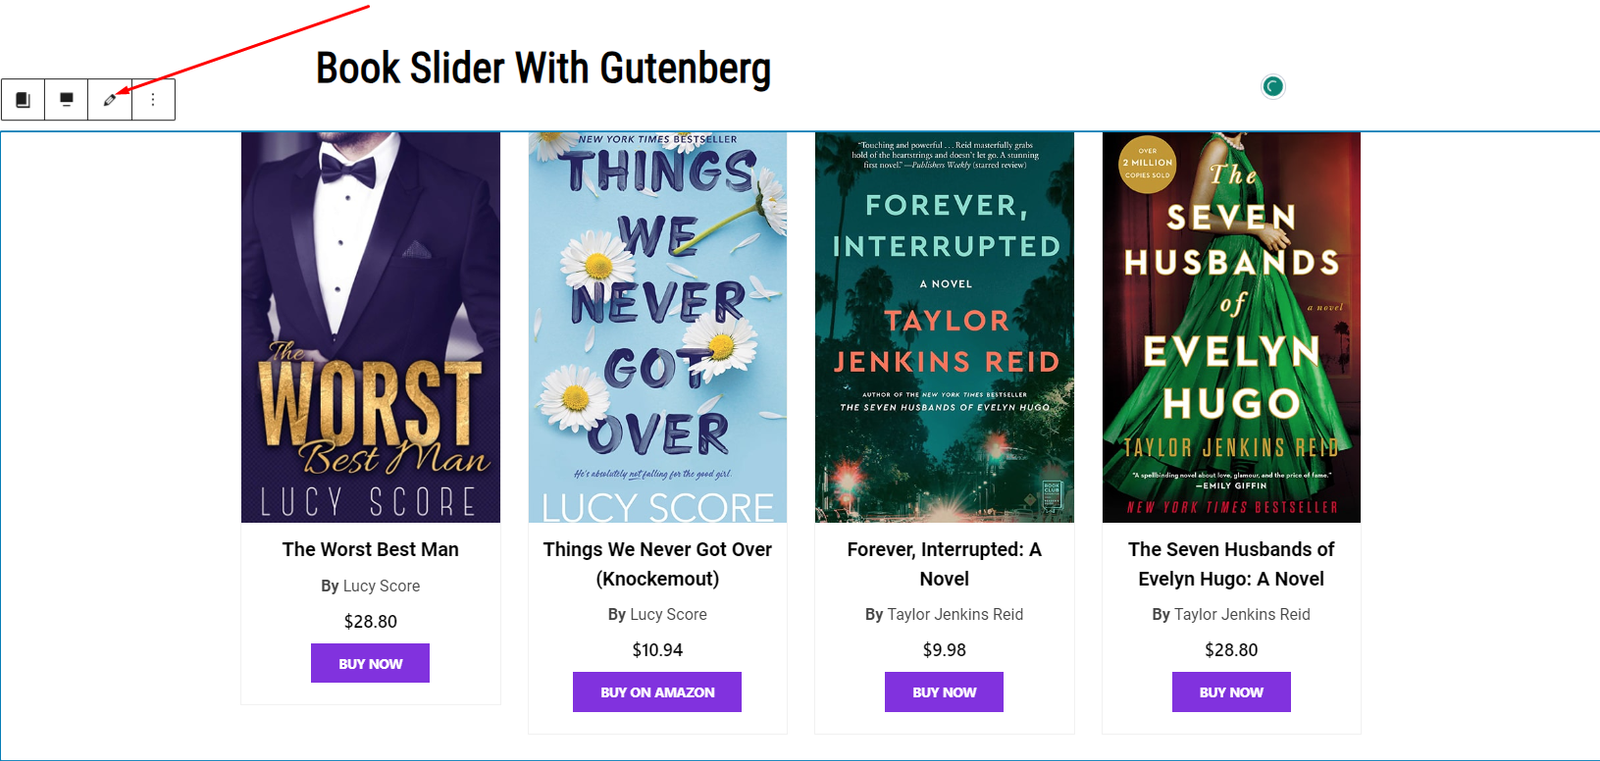Screen dimensions: 1600x761
Task: Click the Buy On Amazon button
Action: click(657, 692)
